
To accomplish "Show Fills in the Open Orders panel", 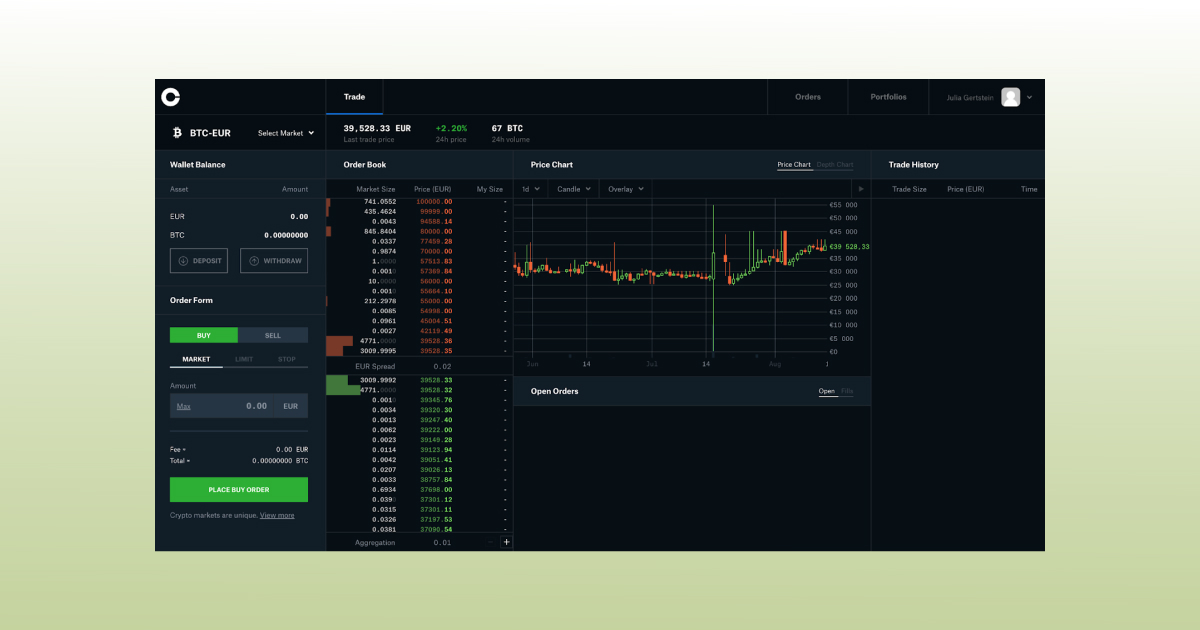I will point(847,391).
